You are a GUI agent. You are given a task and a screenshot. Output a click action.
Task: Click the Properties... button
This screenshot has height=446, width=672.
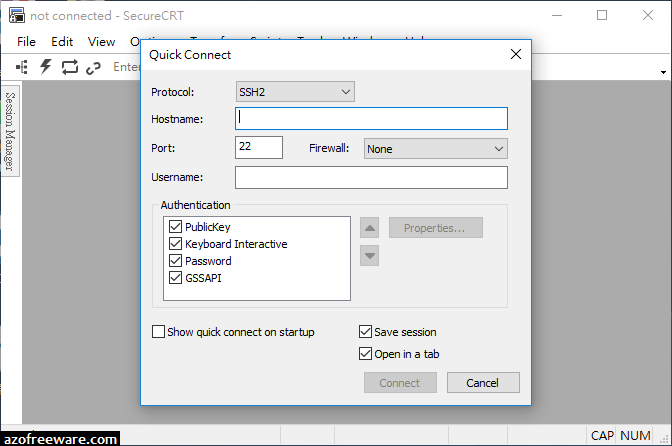(x=435, y=228)
